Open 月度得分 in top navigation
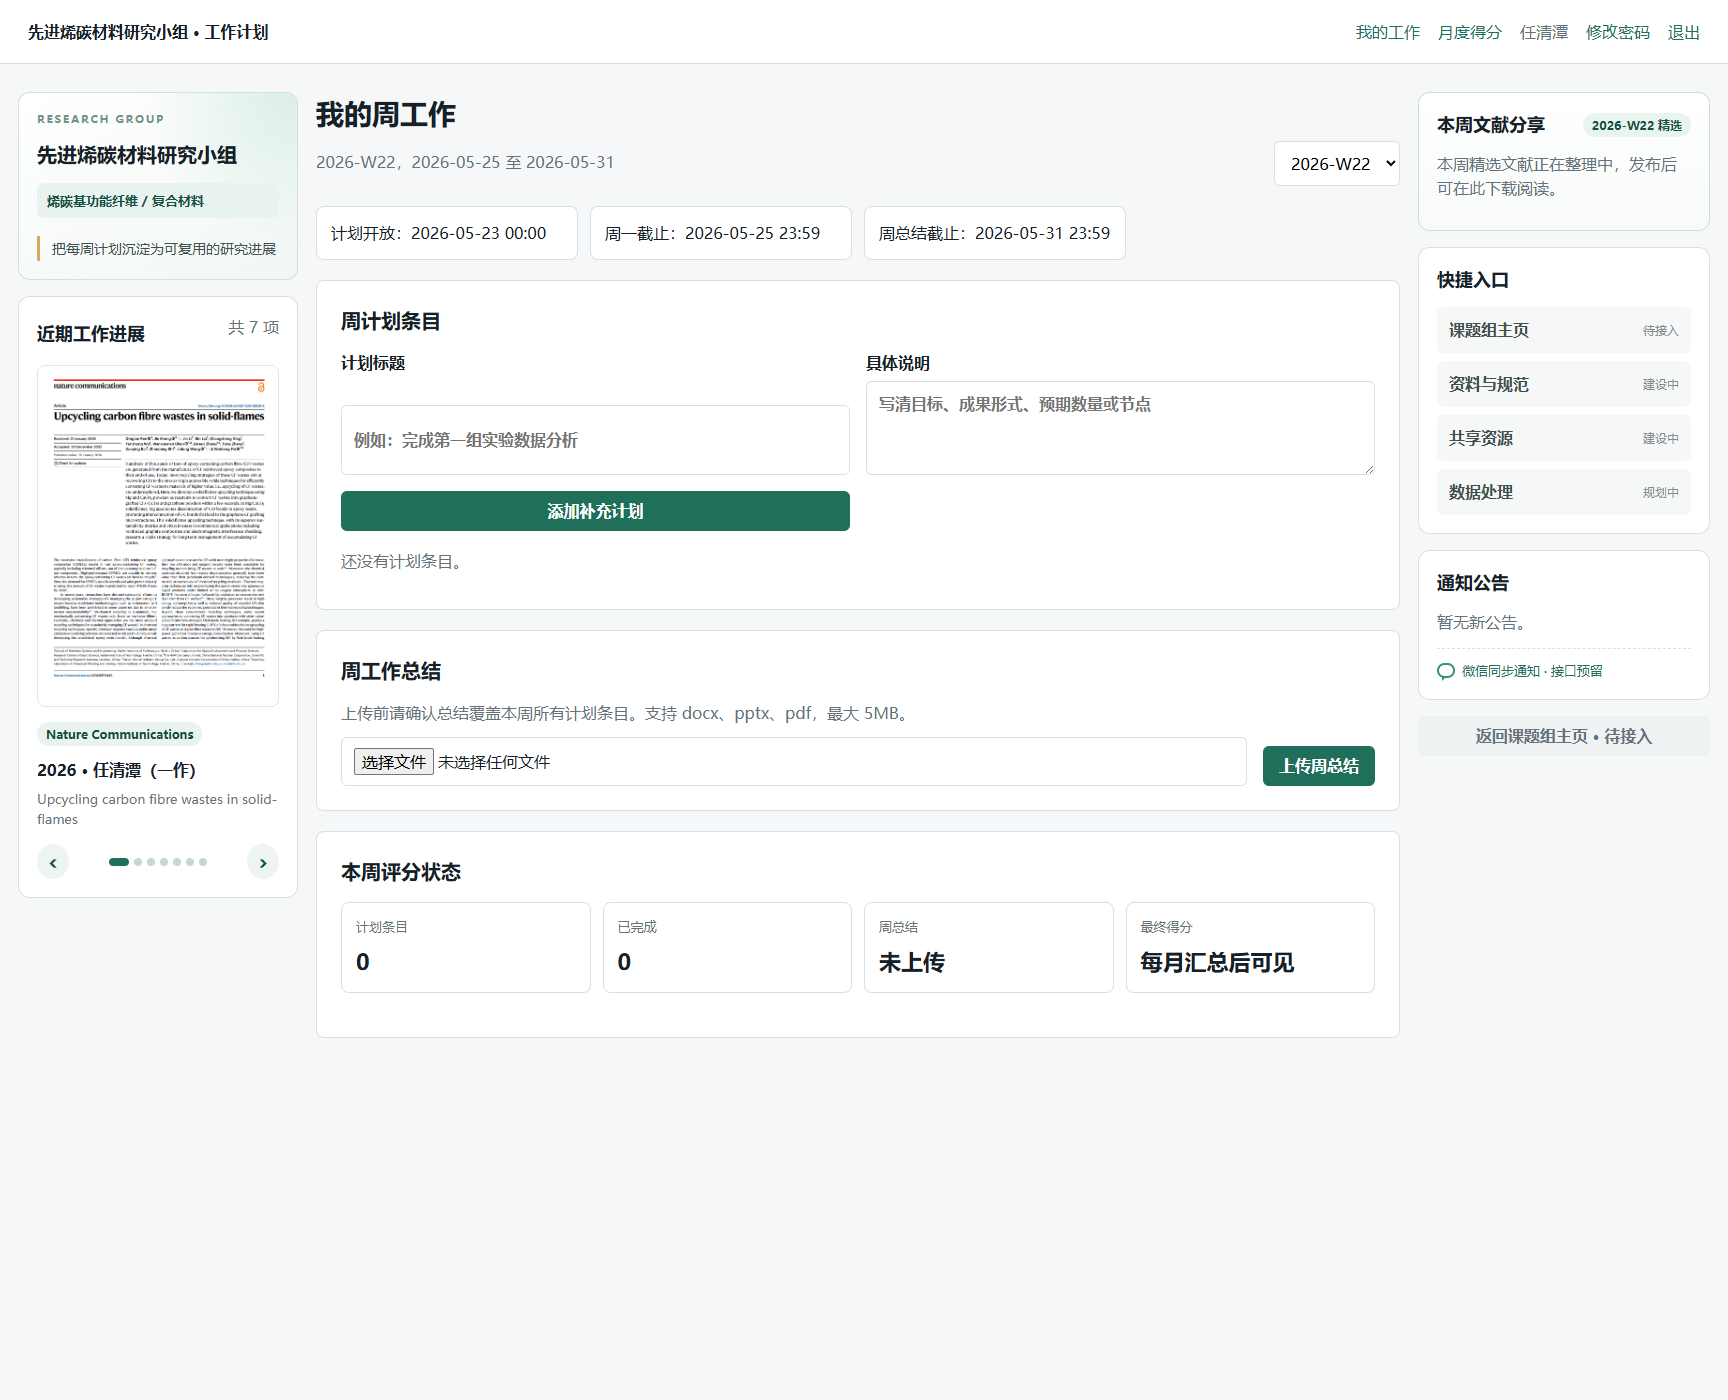 pyautogui.click(x=1469, y=32)
